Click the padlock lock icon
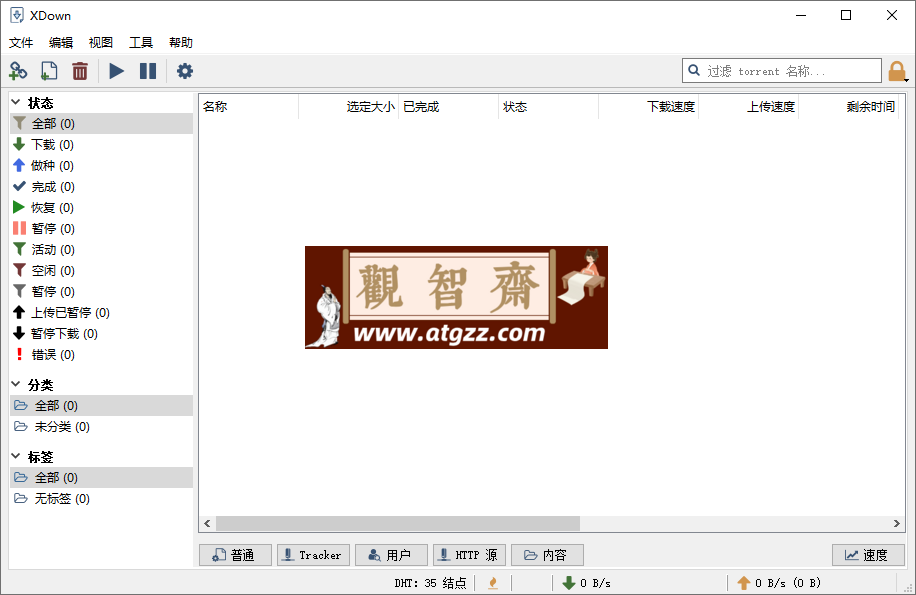 coord(897,71)
